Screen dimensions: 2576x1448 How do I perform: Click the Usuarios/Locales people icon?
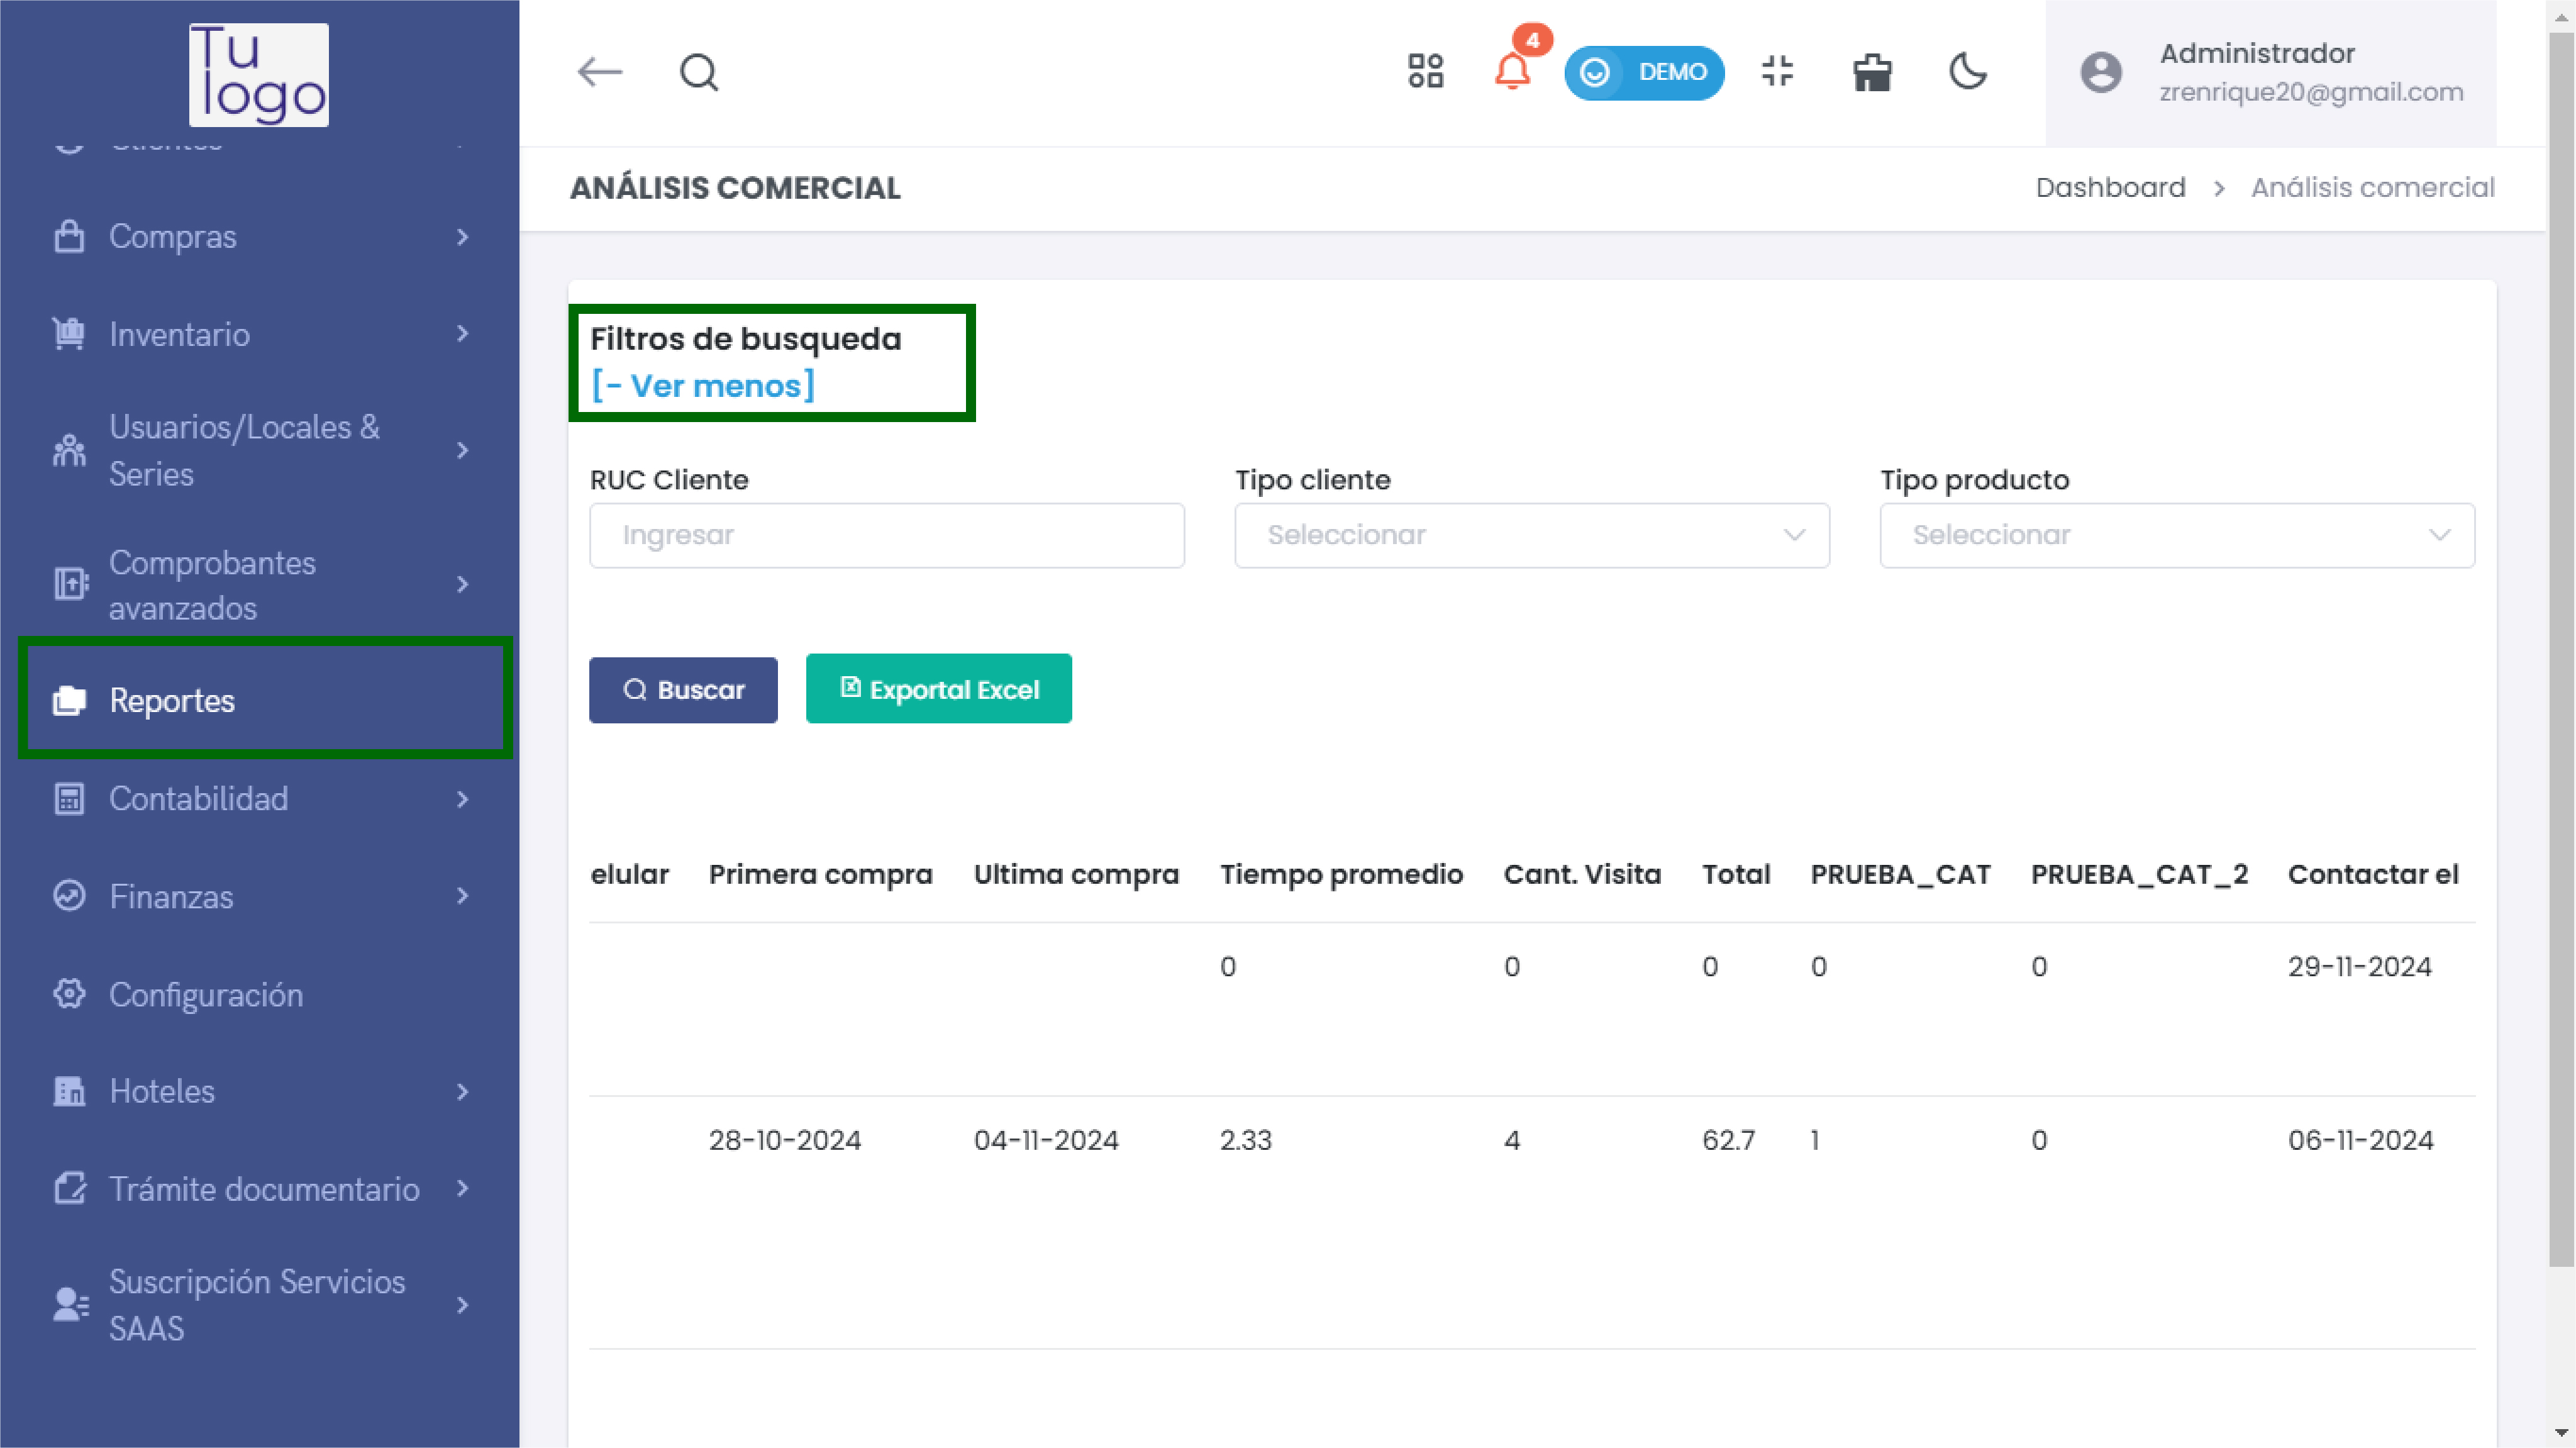click(69, 450)
